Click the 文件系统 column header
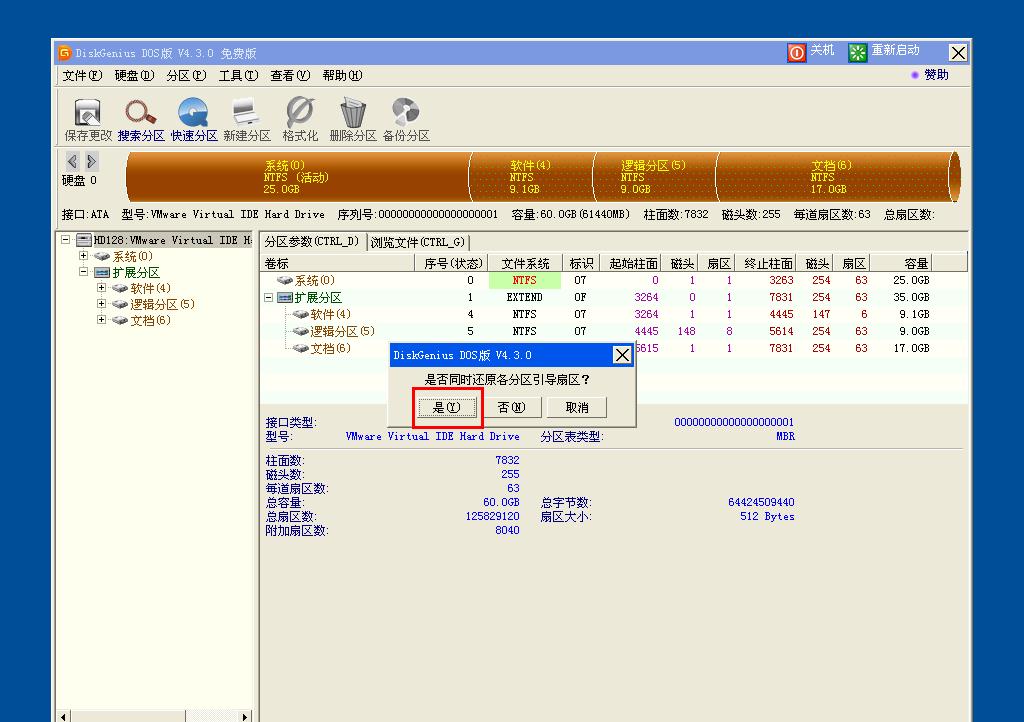The width and height of the screenshot is (1024, 722). click(x=525, y=263)
